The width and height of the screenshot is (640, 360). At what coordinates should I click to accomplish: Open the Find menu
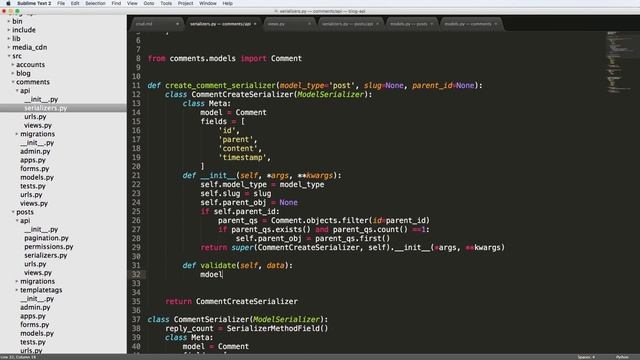click(116, 3)
